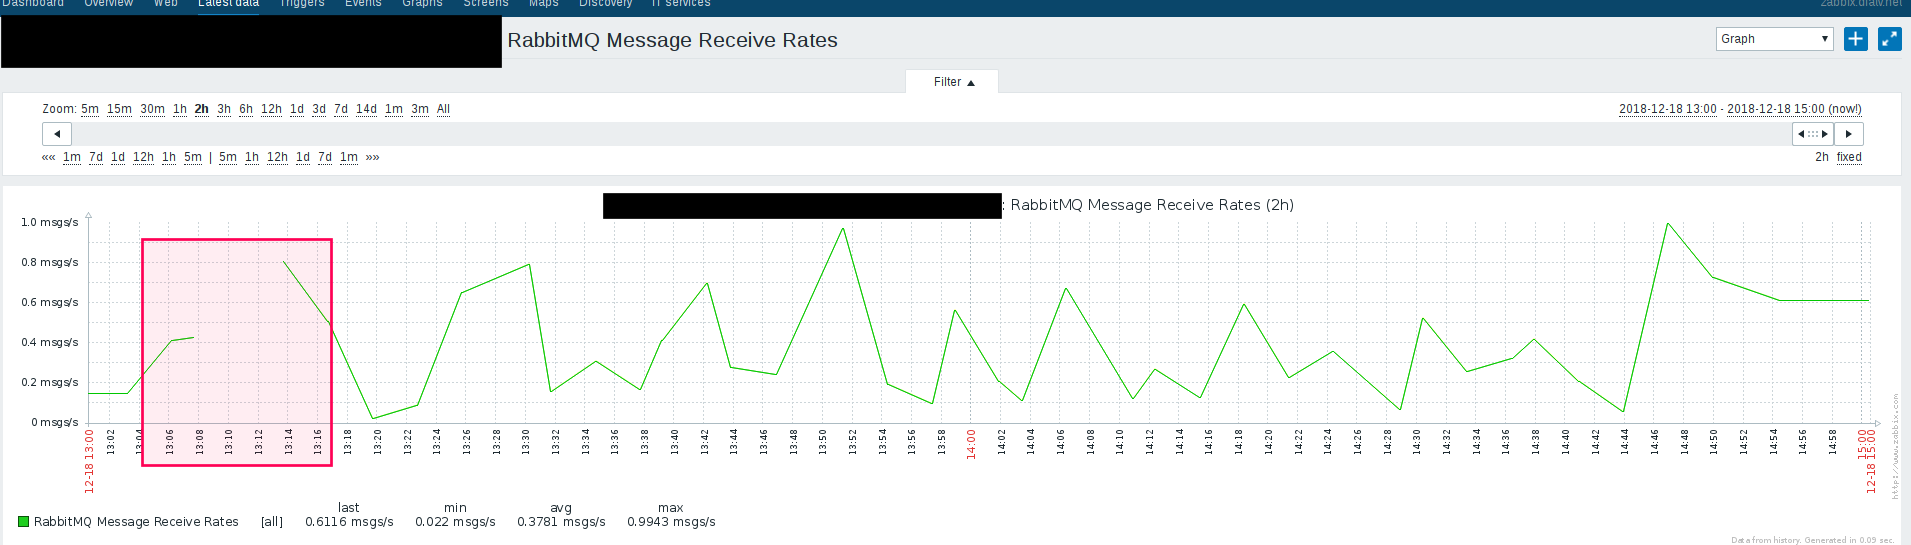
Task: Select the active 2h zoom level
Action: (202, 109)
